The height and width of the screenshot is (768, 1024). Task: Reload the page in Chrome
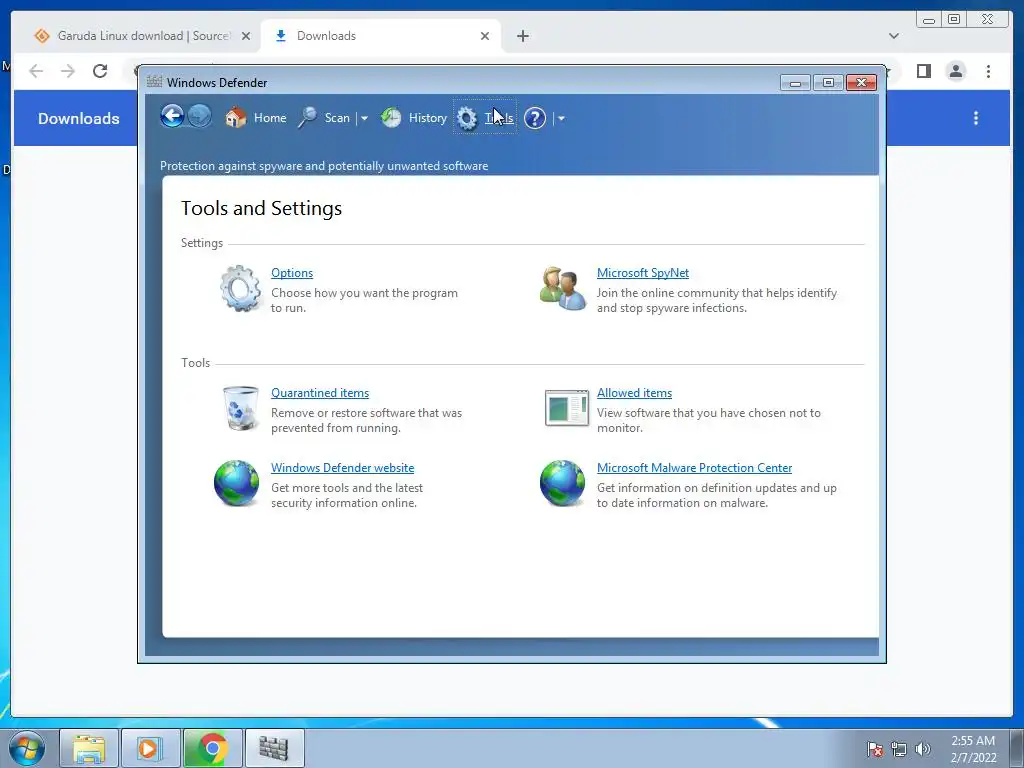pos(100,71)
